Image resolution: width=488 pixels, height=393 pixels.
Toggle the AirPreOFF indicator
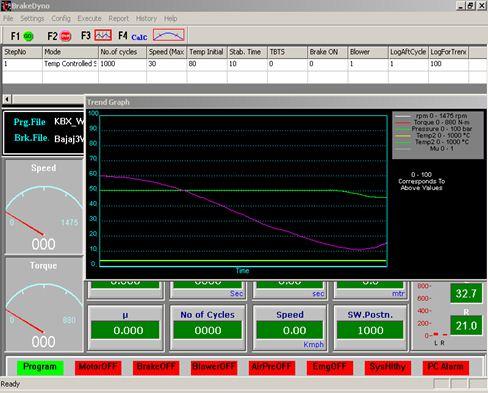pos(272,367)
